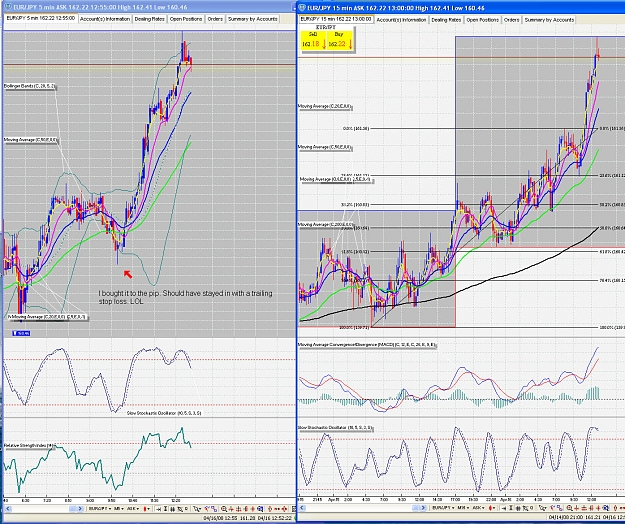Viewport: 625px width, 524px height.
Task: Open magnifier zoom tool in 15 min chart toolbar
Action: (x=570, y=508)
